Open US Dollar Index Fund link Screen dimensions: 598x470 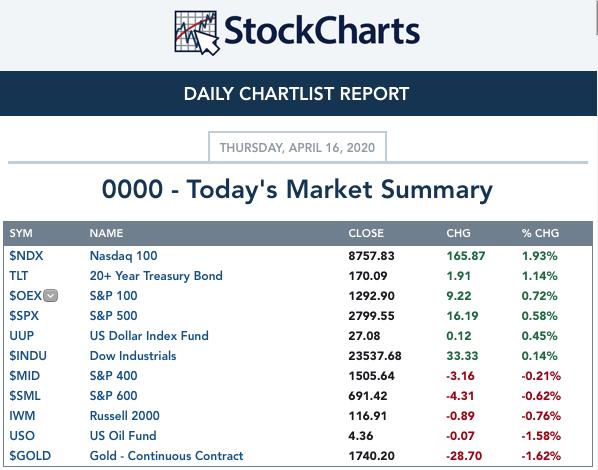pos(149,336)
